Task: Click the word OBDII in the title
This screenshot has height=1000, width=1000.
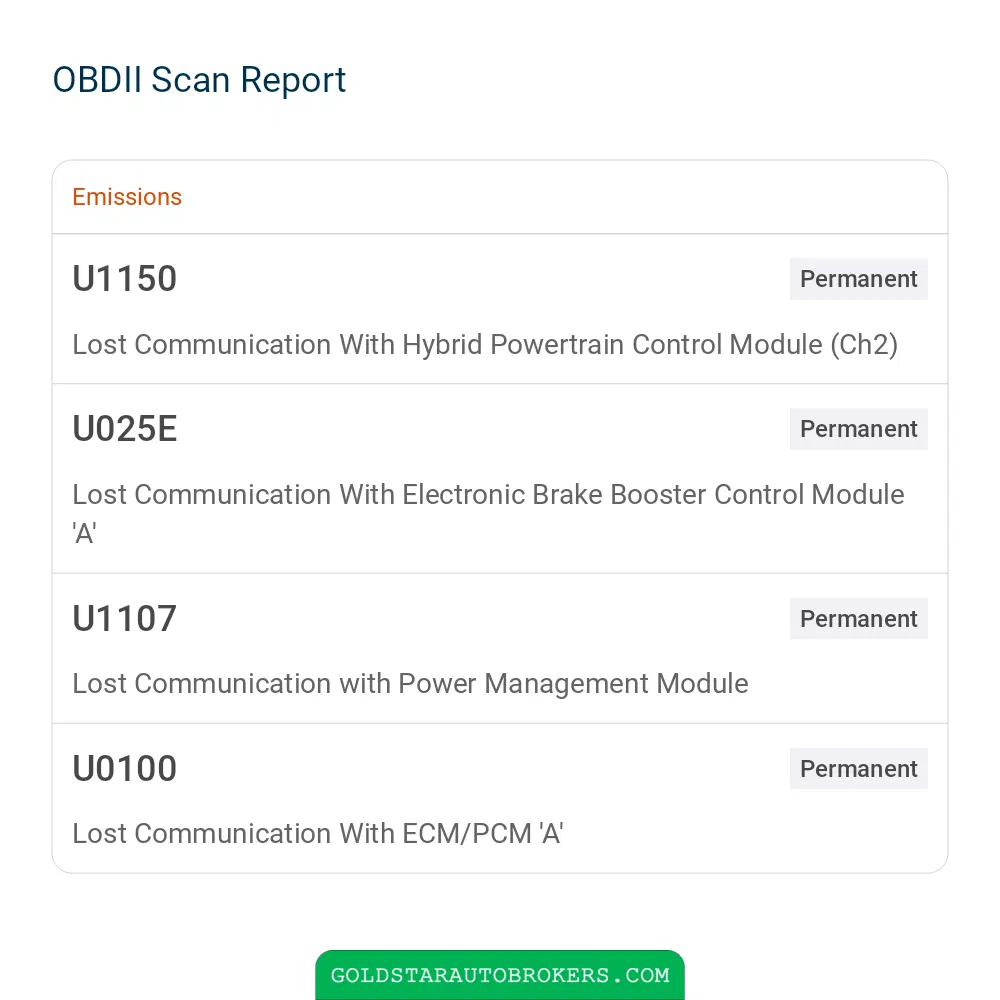Action: point(97,80)
